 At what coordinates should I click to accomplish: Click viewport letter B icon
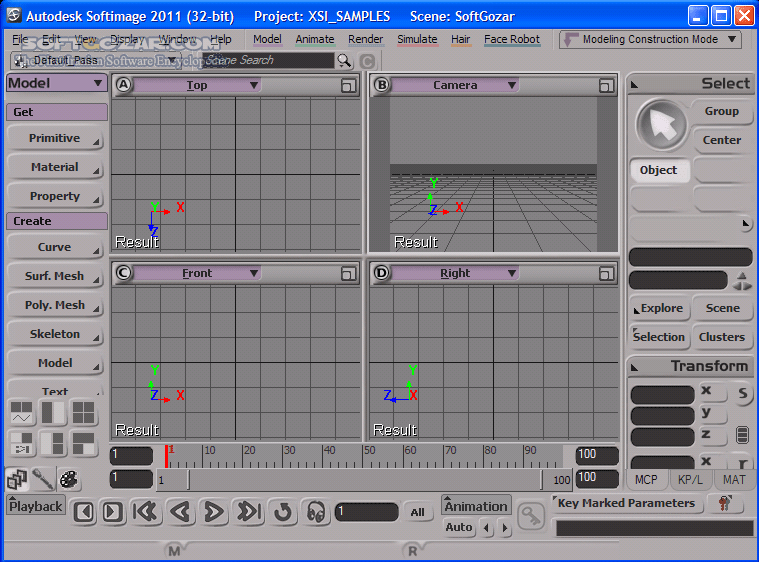tap(381, 85)
